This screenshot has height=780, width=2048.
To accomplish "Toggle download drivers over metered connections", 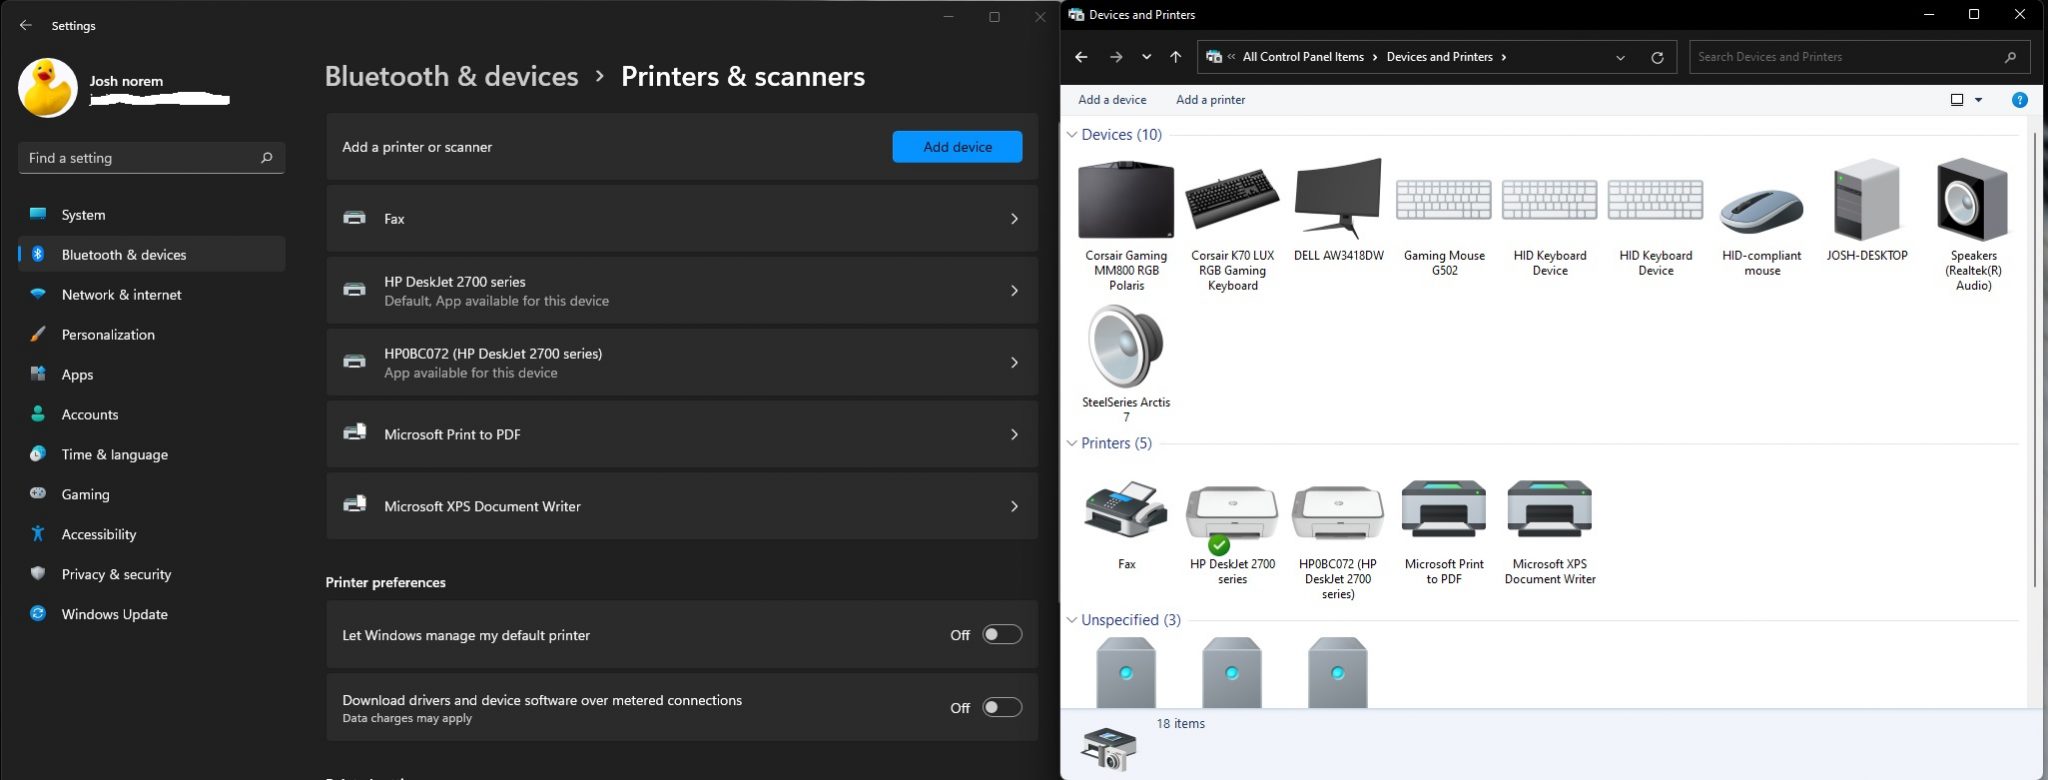I will 1002,708.
